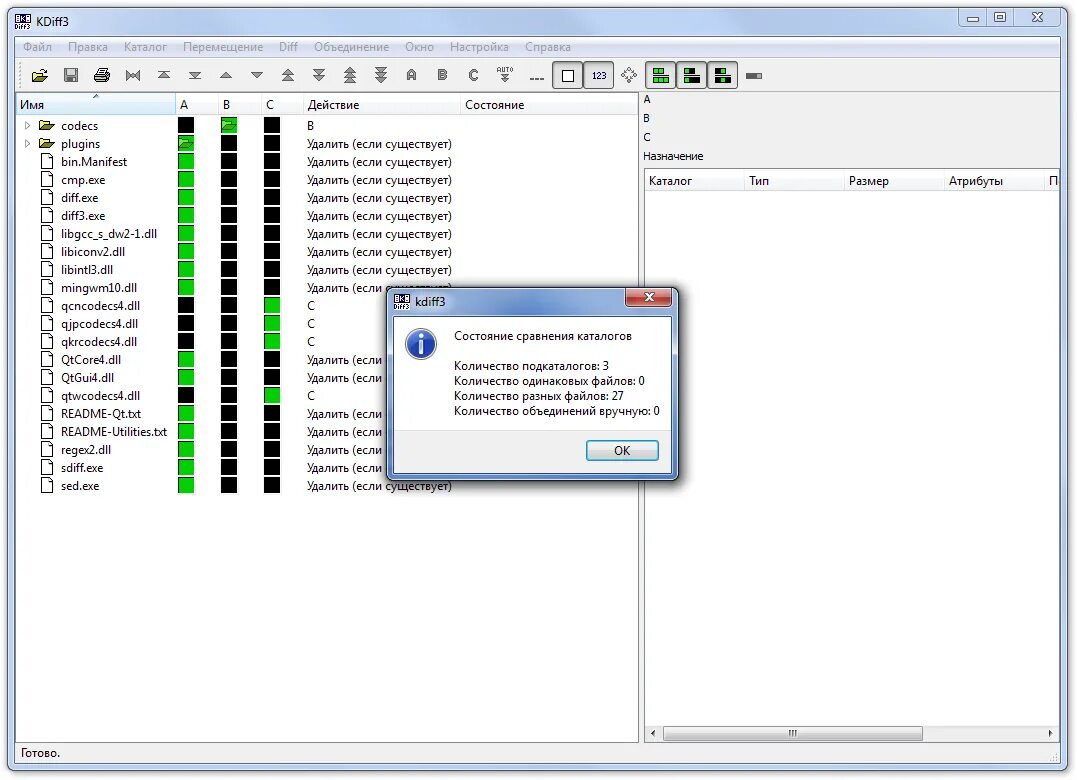Jump to last delta icon
The width and height of the screenshot is (1077, 780).
(195, 76)
